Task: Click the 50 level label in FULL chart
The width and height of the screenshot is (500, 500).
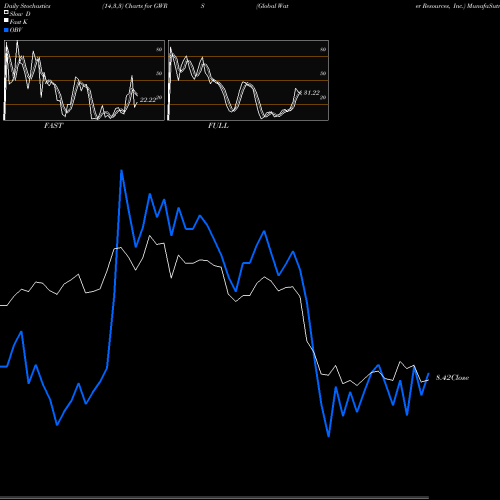Action: (x=323, y=73)
